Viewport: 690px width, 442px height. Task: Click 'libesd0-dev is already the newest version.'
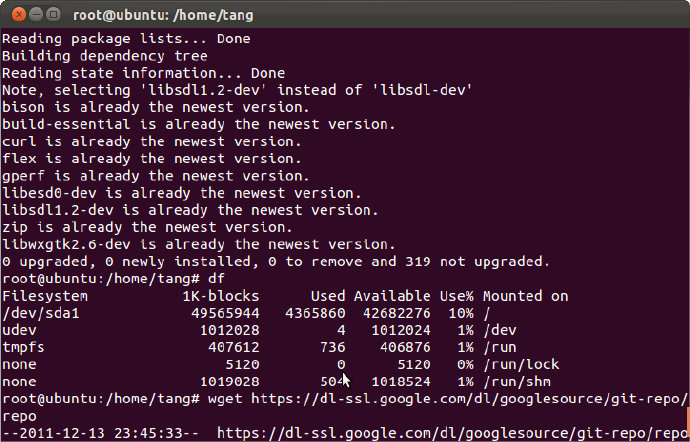coord(182,193)
